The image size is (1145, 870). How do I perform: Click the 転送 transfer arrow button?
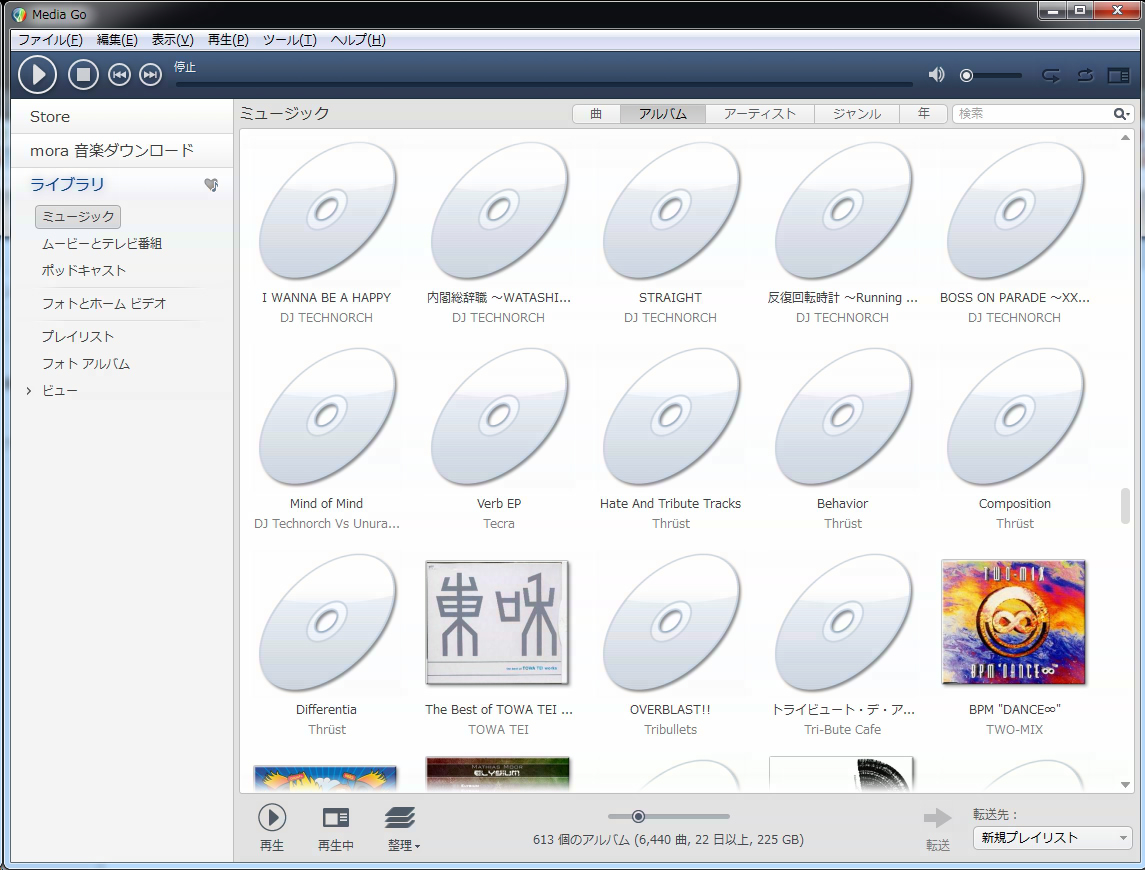(x=938, y=818)
